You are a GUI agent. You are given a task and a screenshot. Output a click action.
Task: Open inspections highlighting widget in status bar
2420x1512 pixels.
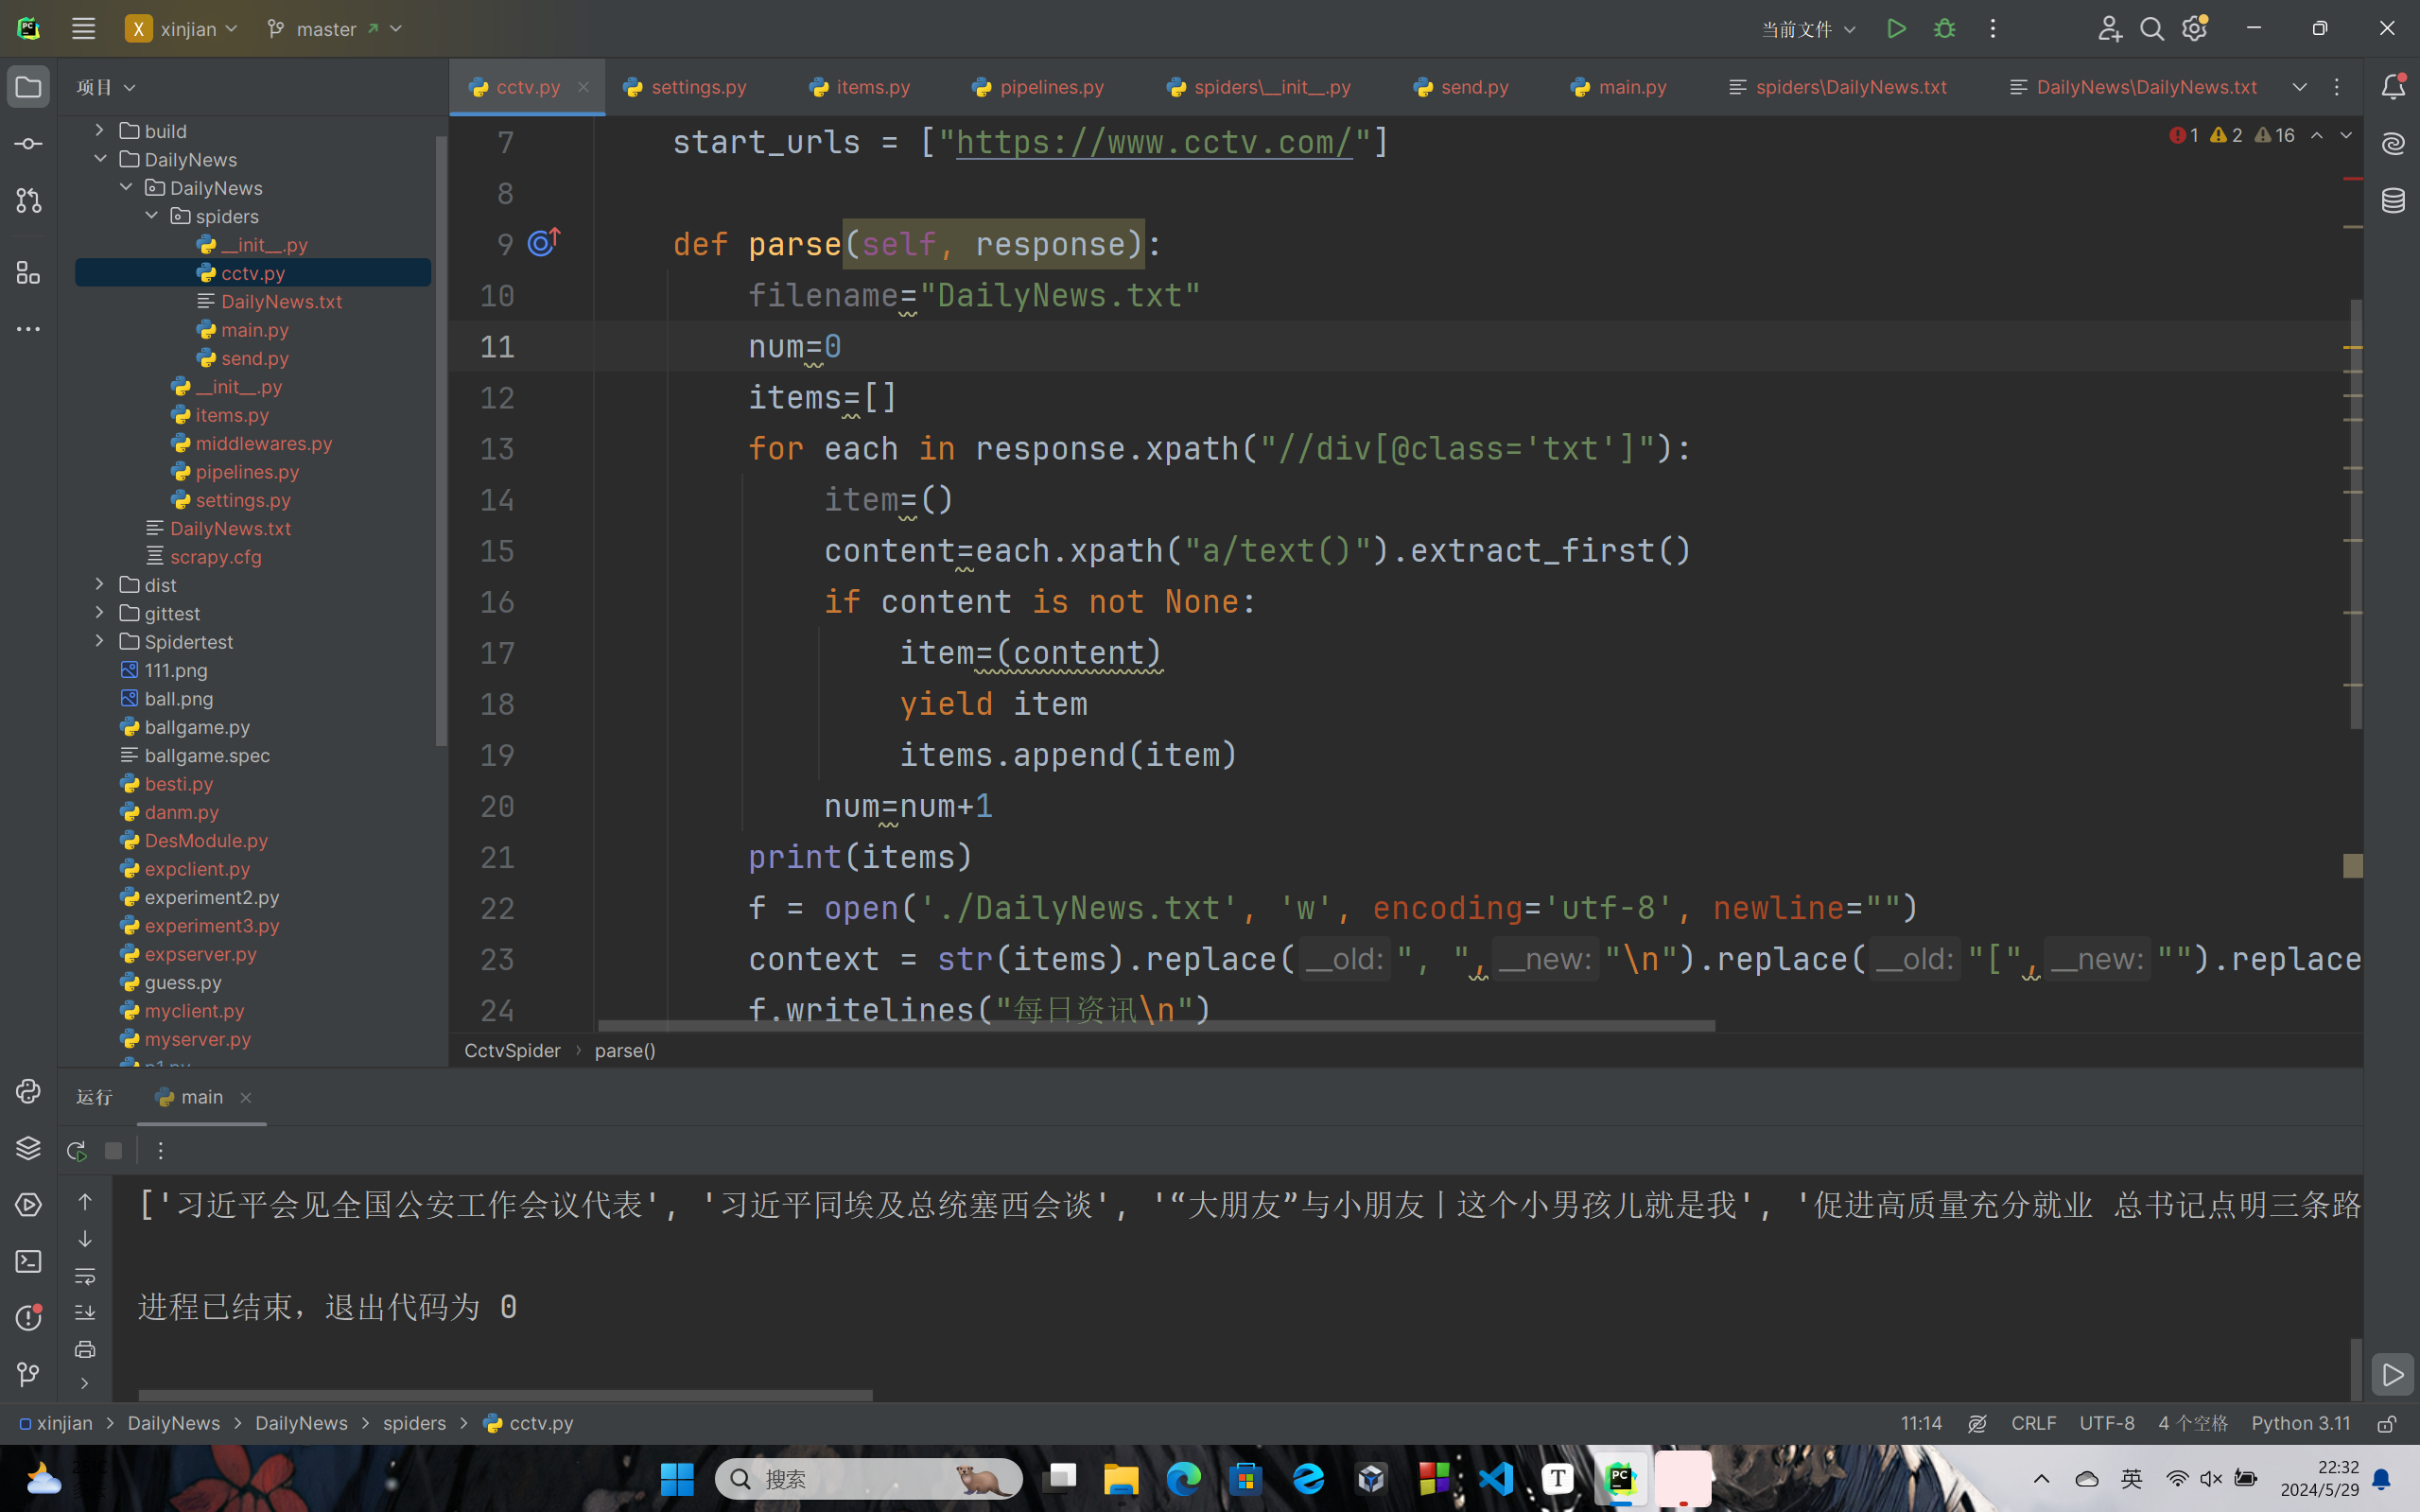click(x=1977, y=1423)
